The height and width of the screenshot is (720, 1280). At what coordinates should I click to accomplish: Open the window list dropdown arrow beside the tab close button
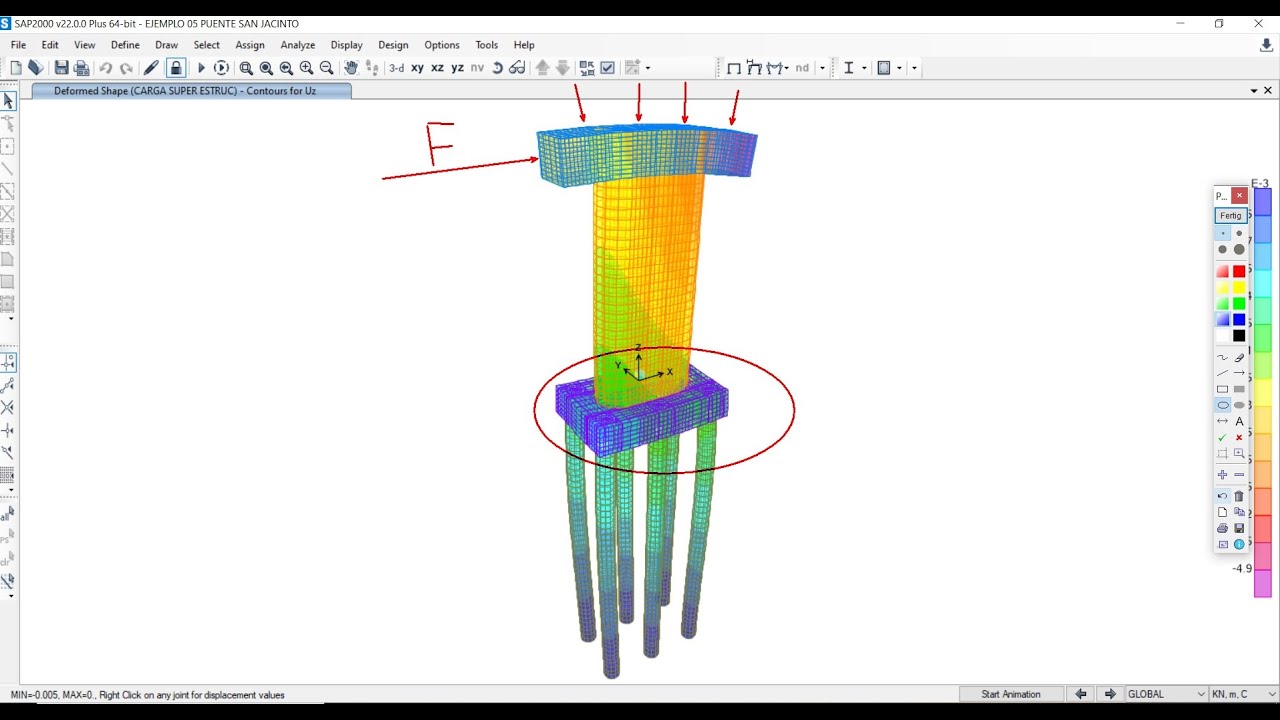pyautogui.click(x=1254, y=91)
